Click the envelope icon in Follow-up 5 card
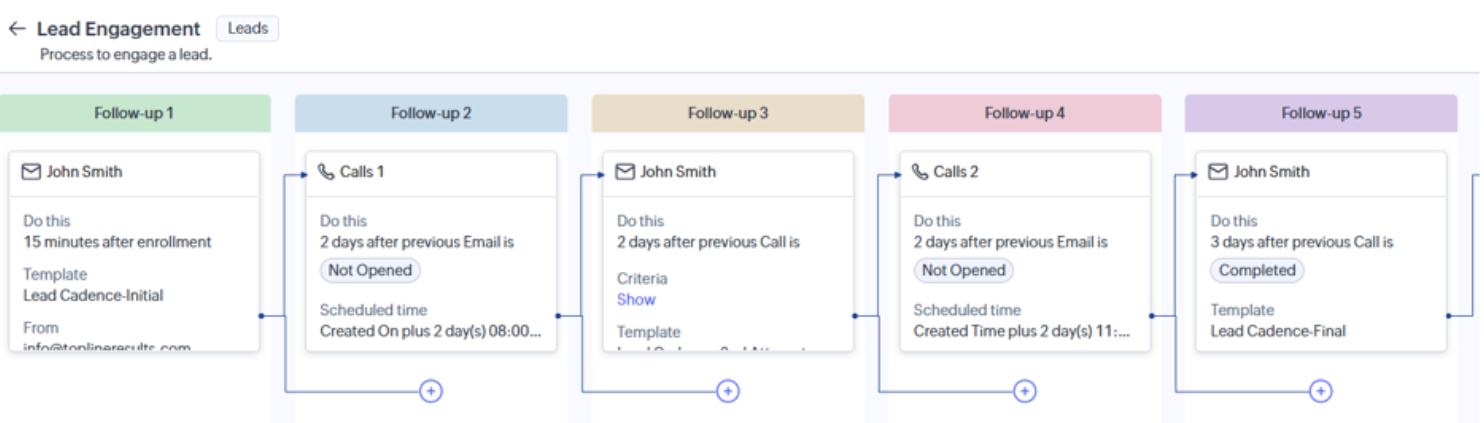 coord(1218,172)
